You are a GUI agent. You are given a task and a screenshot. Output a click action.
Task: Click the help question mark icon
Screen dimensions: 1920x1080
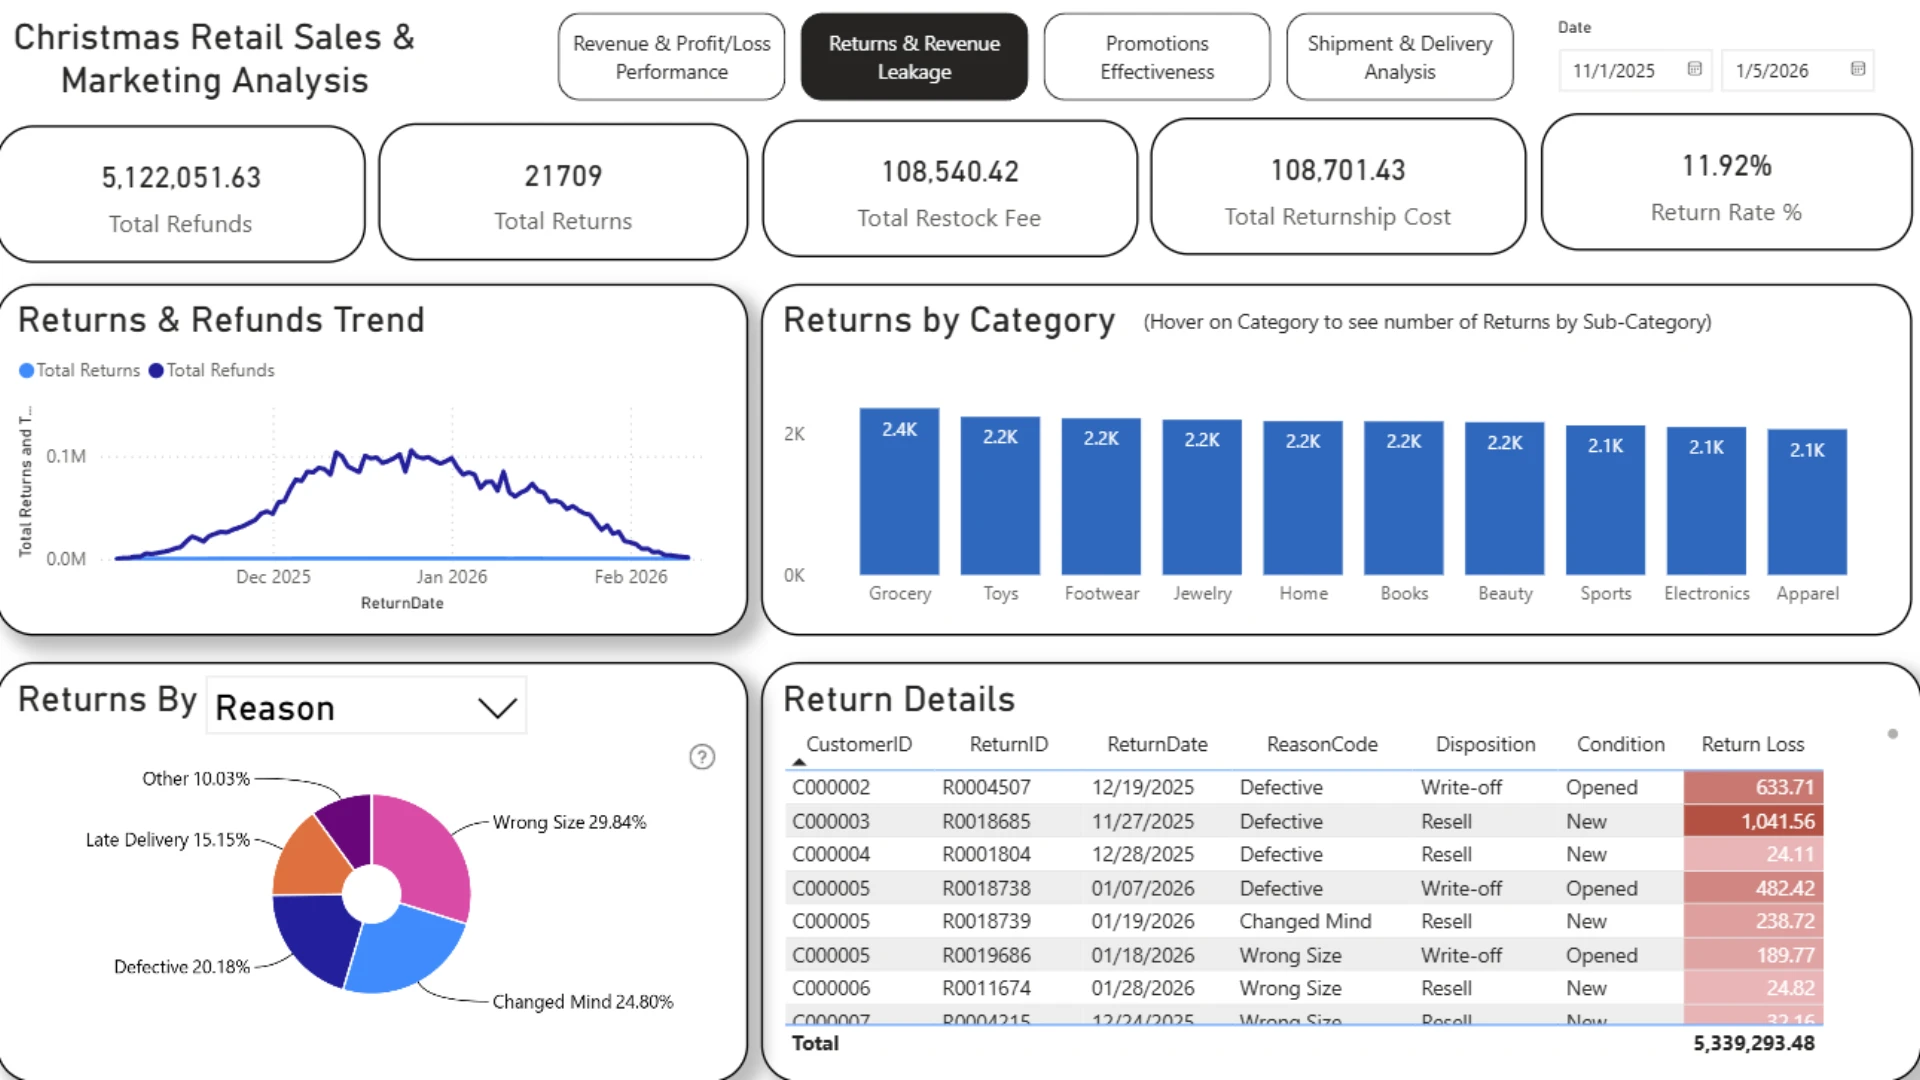(x=702, y=757)
